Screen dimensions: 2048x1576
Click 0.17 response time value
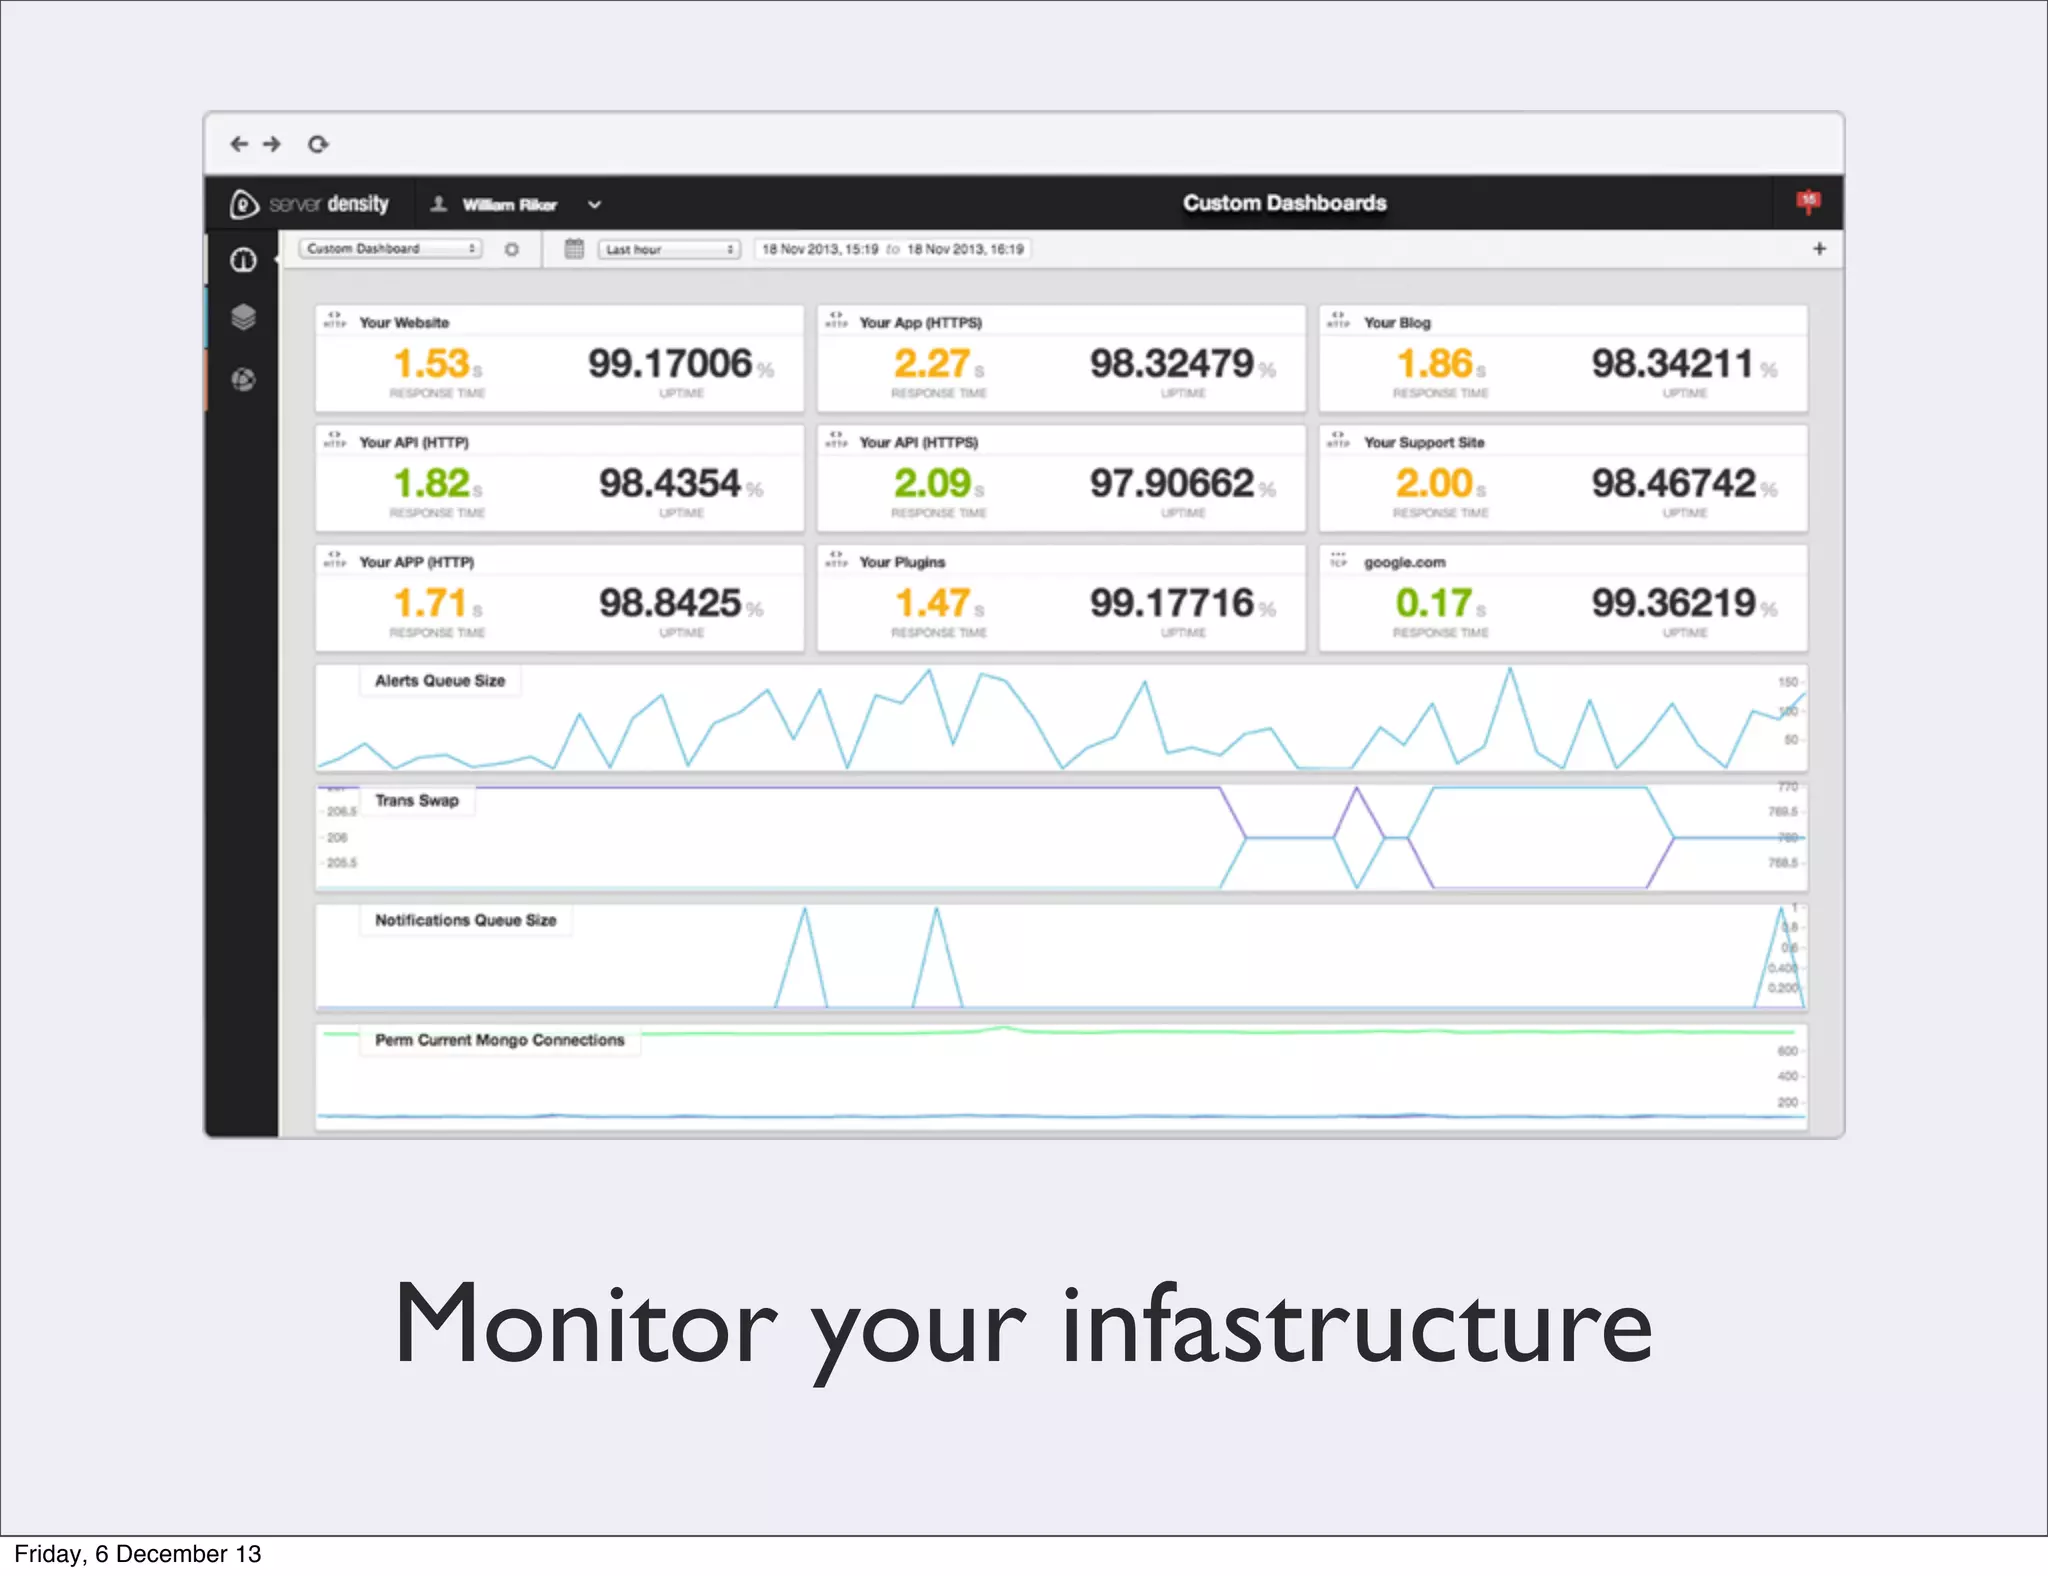[1434, 604]
